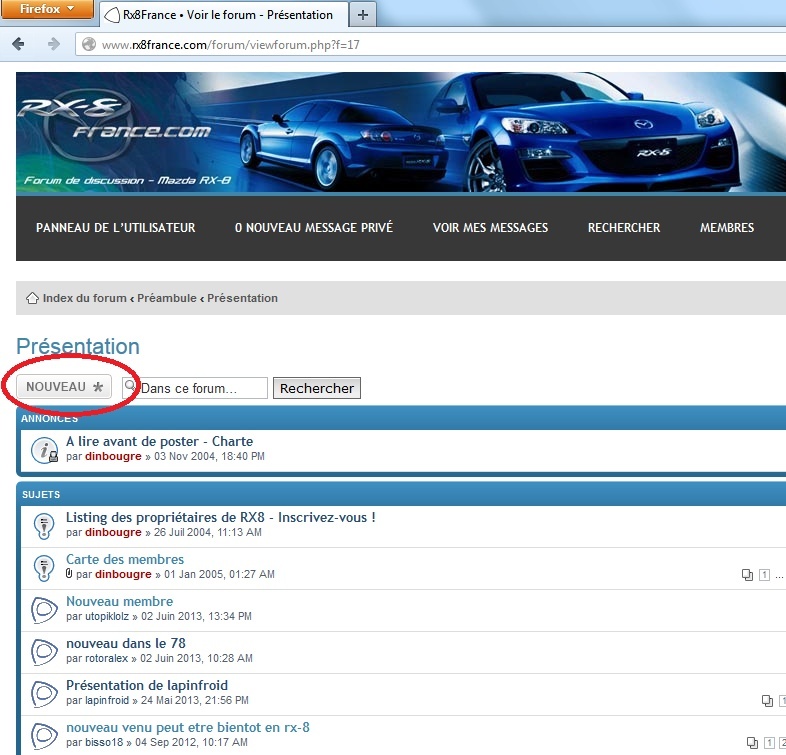The image size is (786, 755).
Task: Click topic icon beside nouveau dans le 78
Action: pyautogui.click(x=44, y=652)
